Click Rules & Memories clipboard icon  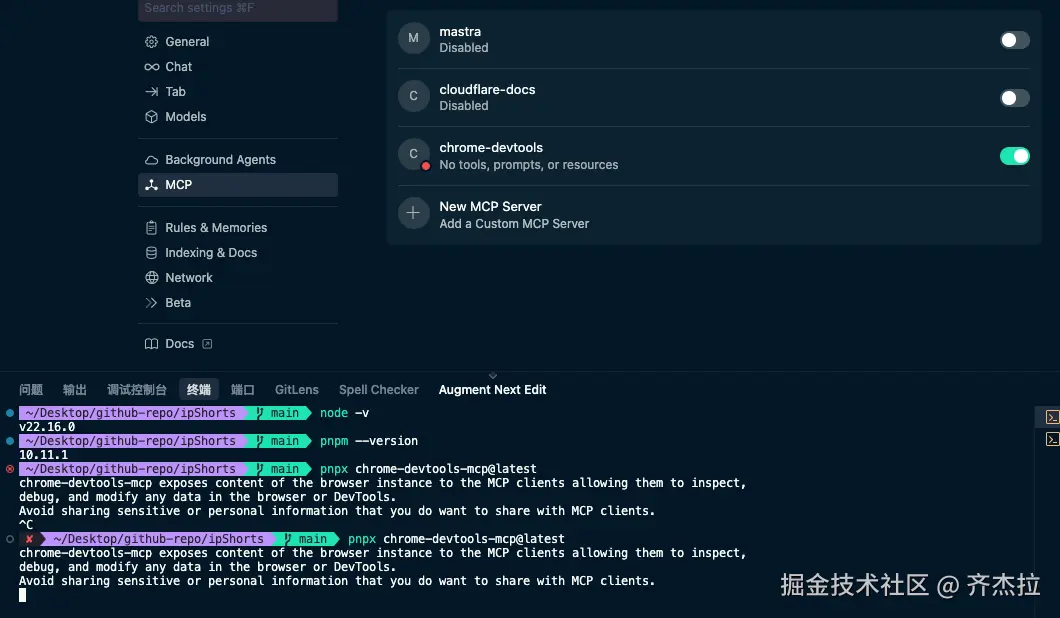(x=151, y=228)
